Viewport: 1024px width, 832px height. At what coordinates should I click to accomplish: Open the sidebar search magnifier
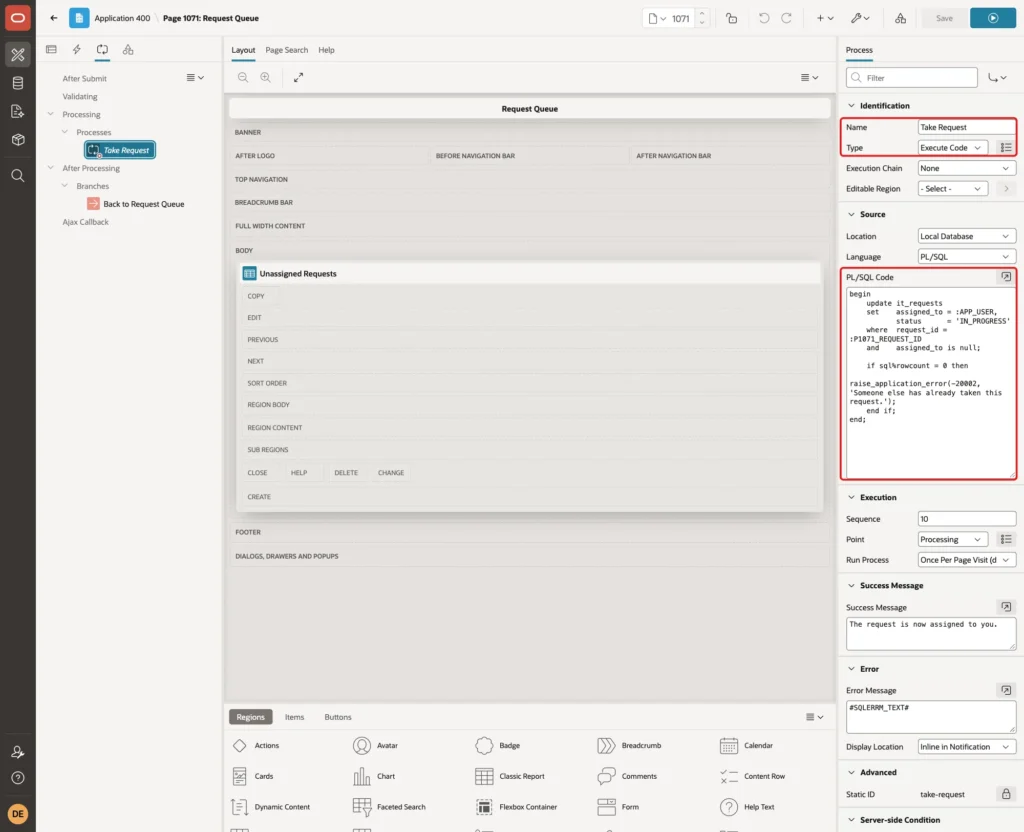click(18, 176)
